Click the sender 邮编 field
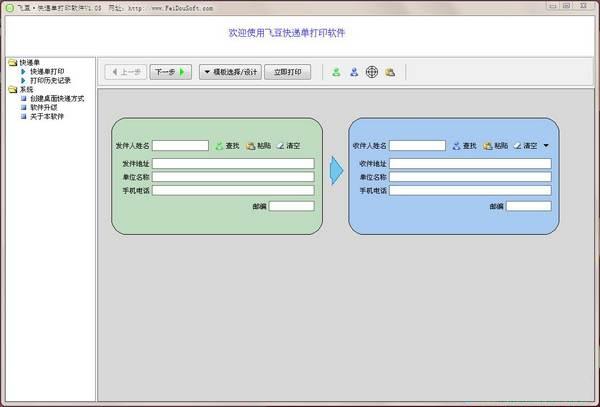The width and height of the screenshot is (600, 407). [x=292, y=206]
